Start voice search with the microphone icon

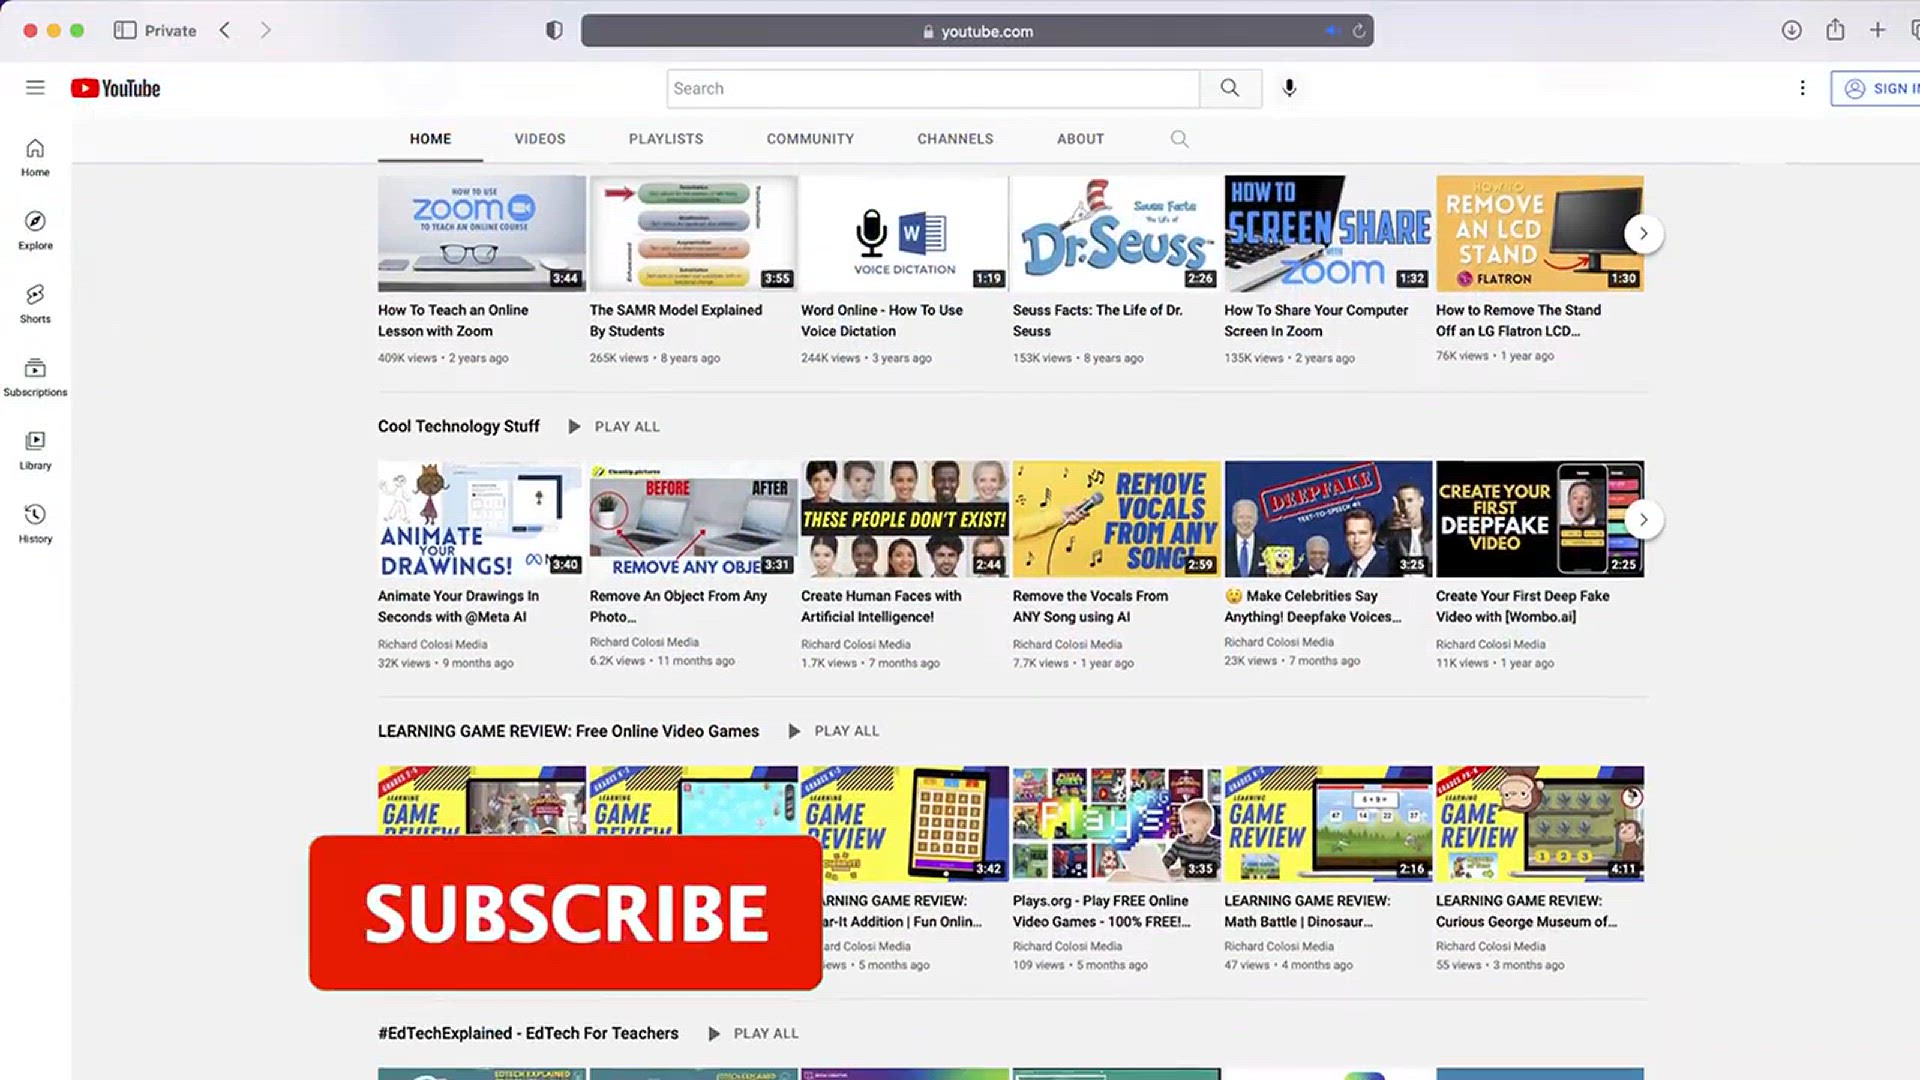pyautogui.click(x=1289, y=88)
